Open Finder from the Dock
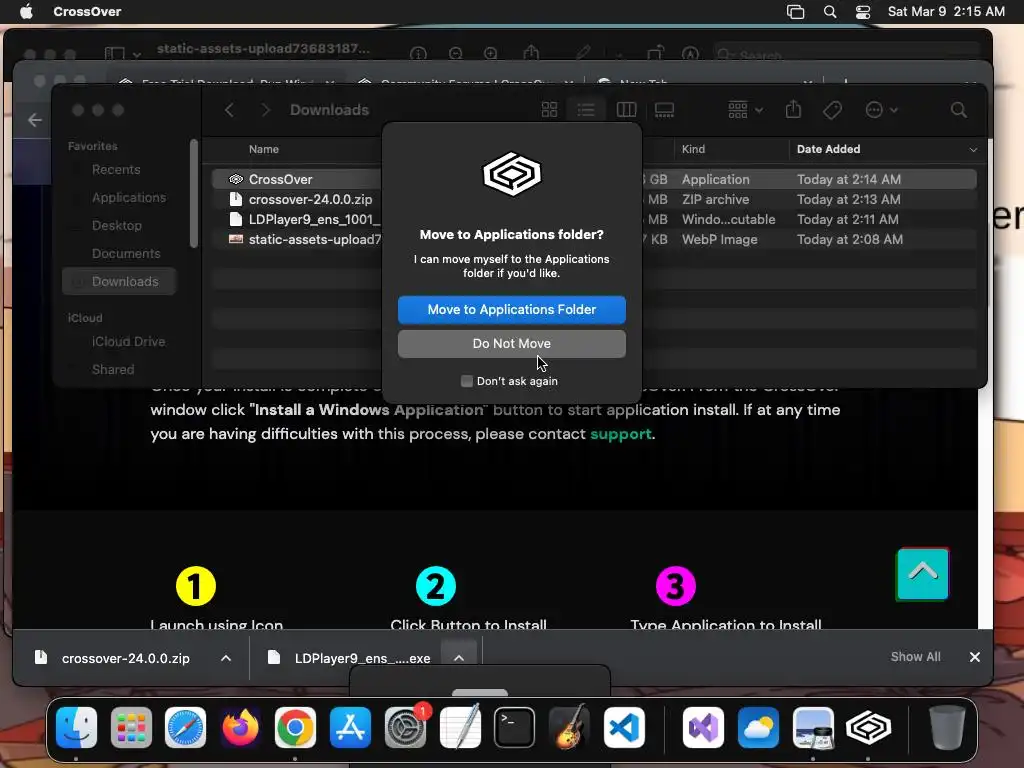 76,727
